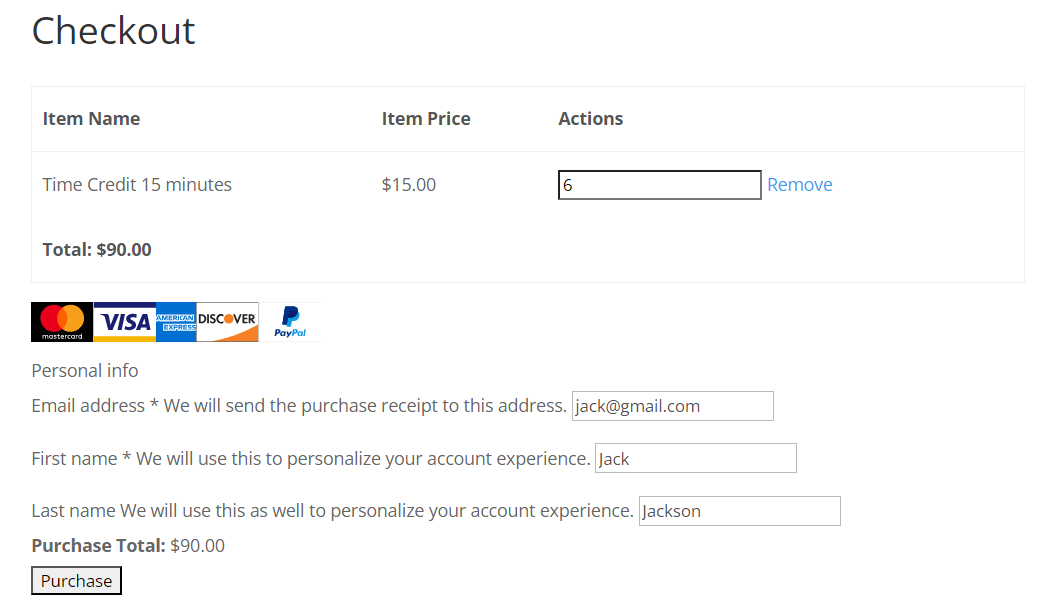Click the Personal info section label

[85, 371]
